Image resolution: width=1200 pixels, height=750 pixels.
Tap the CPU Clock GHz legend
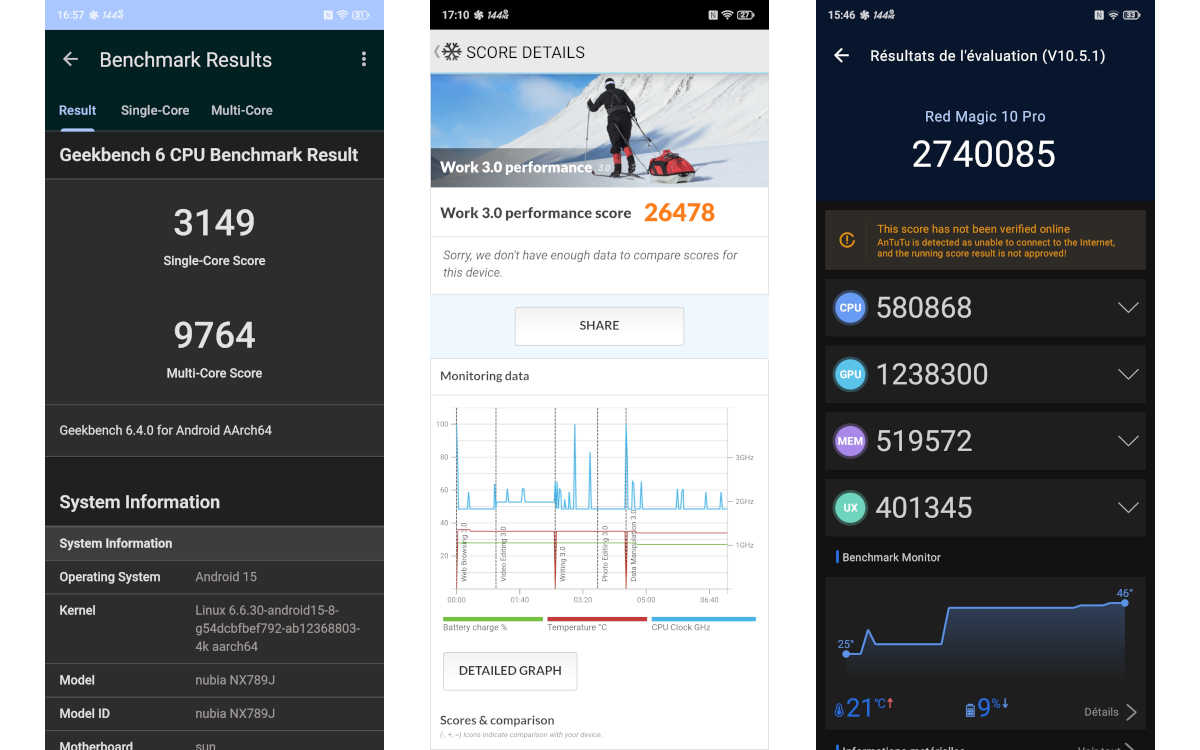(703, 624)
